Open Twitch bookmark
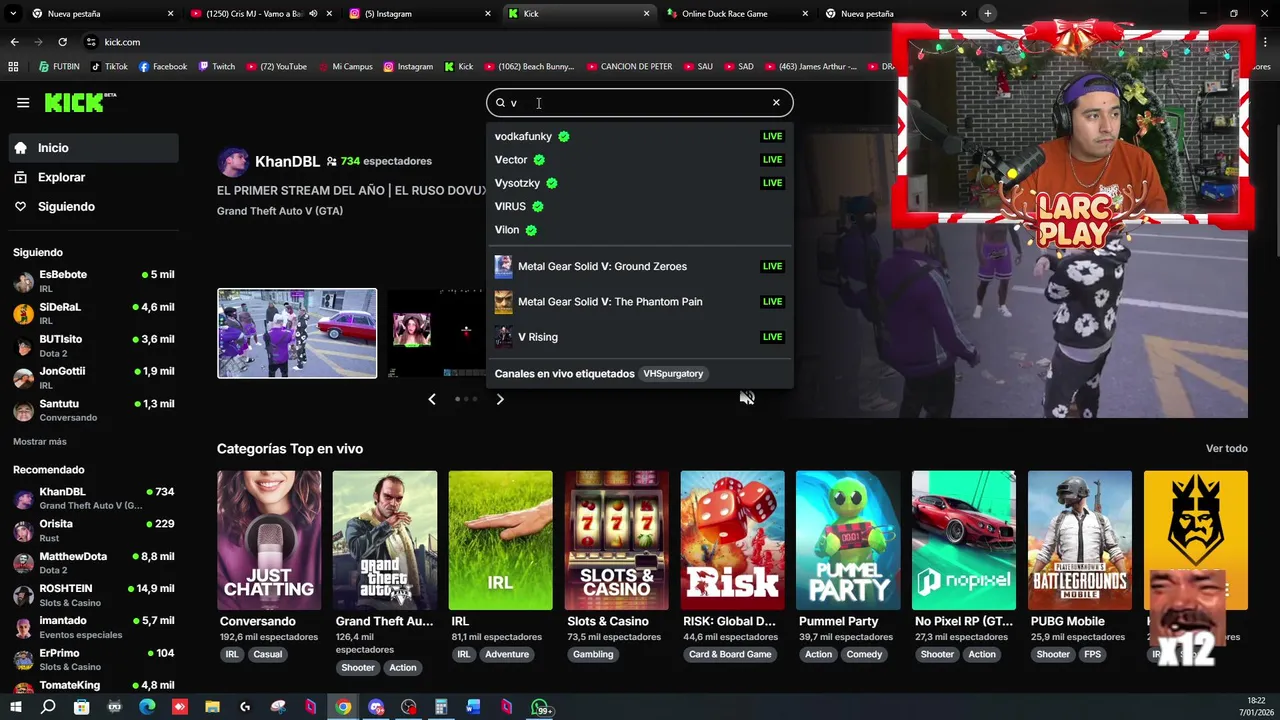Image resolution: width=1280 pixels, height=720 pixels. pos(216,66)
